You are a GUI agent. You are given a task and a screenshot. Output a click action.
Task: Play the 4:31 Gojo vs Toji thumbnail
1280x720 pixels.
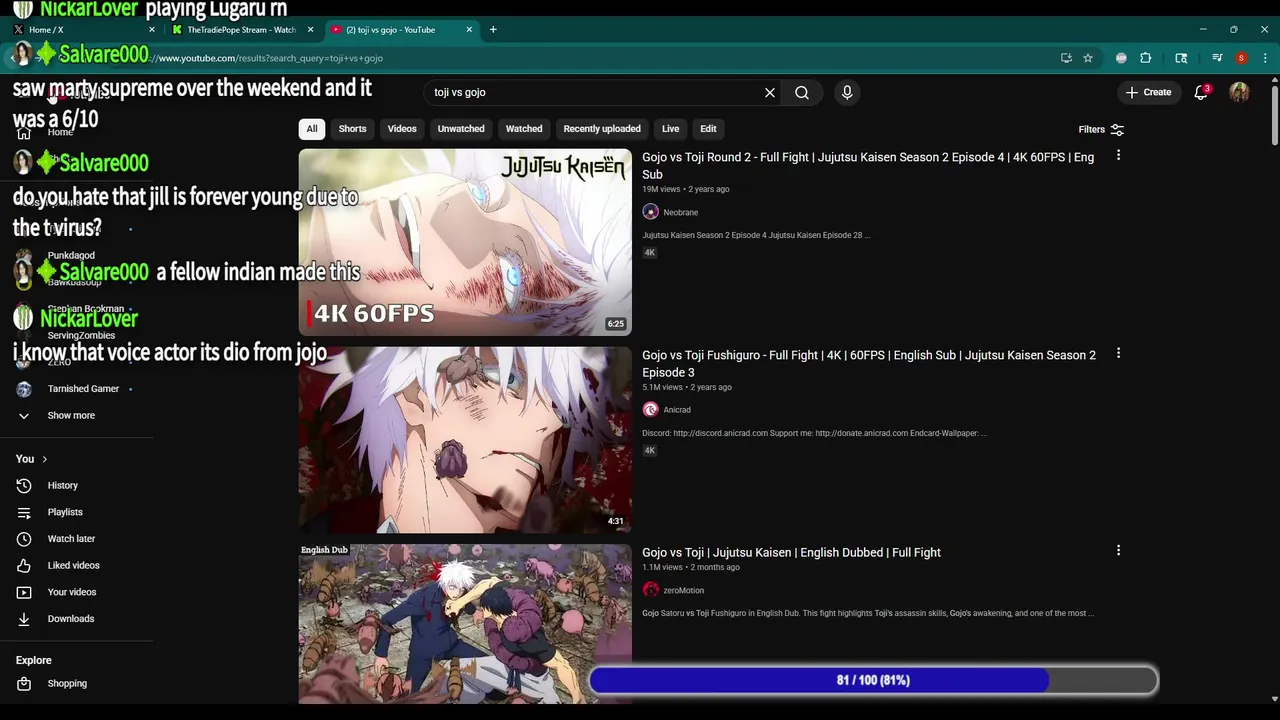pyautogui.click(x=465, y=440)
